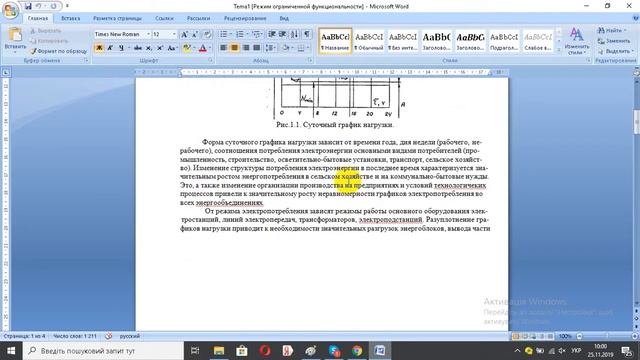Align text to the left
This screenshot has width=640, height=360.
point(223,48)
